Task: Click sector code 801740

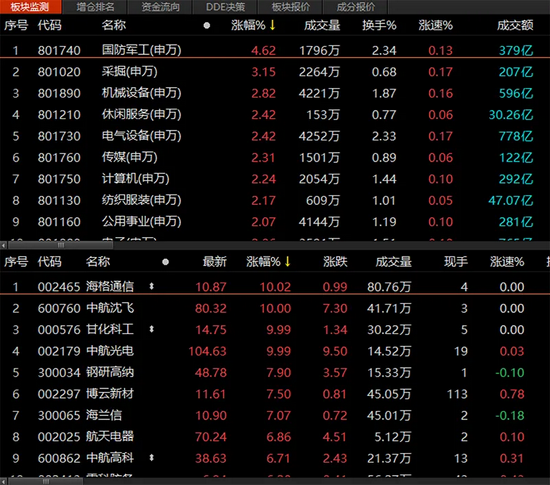Action: pyautogui.click(x=59, y=51)
